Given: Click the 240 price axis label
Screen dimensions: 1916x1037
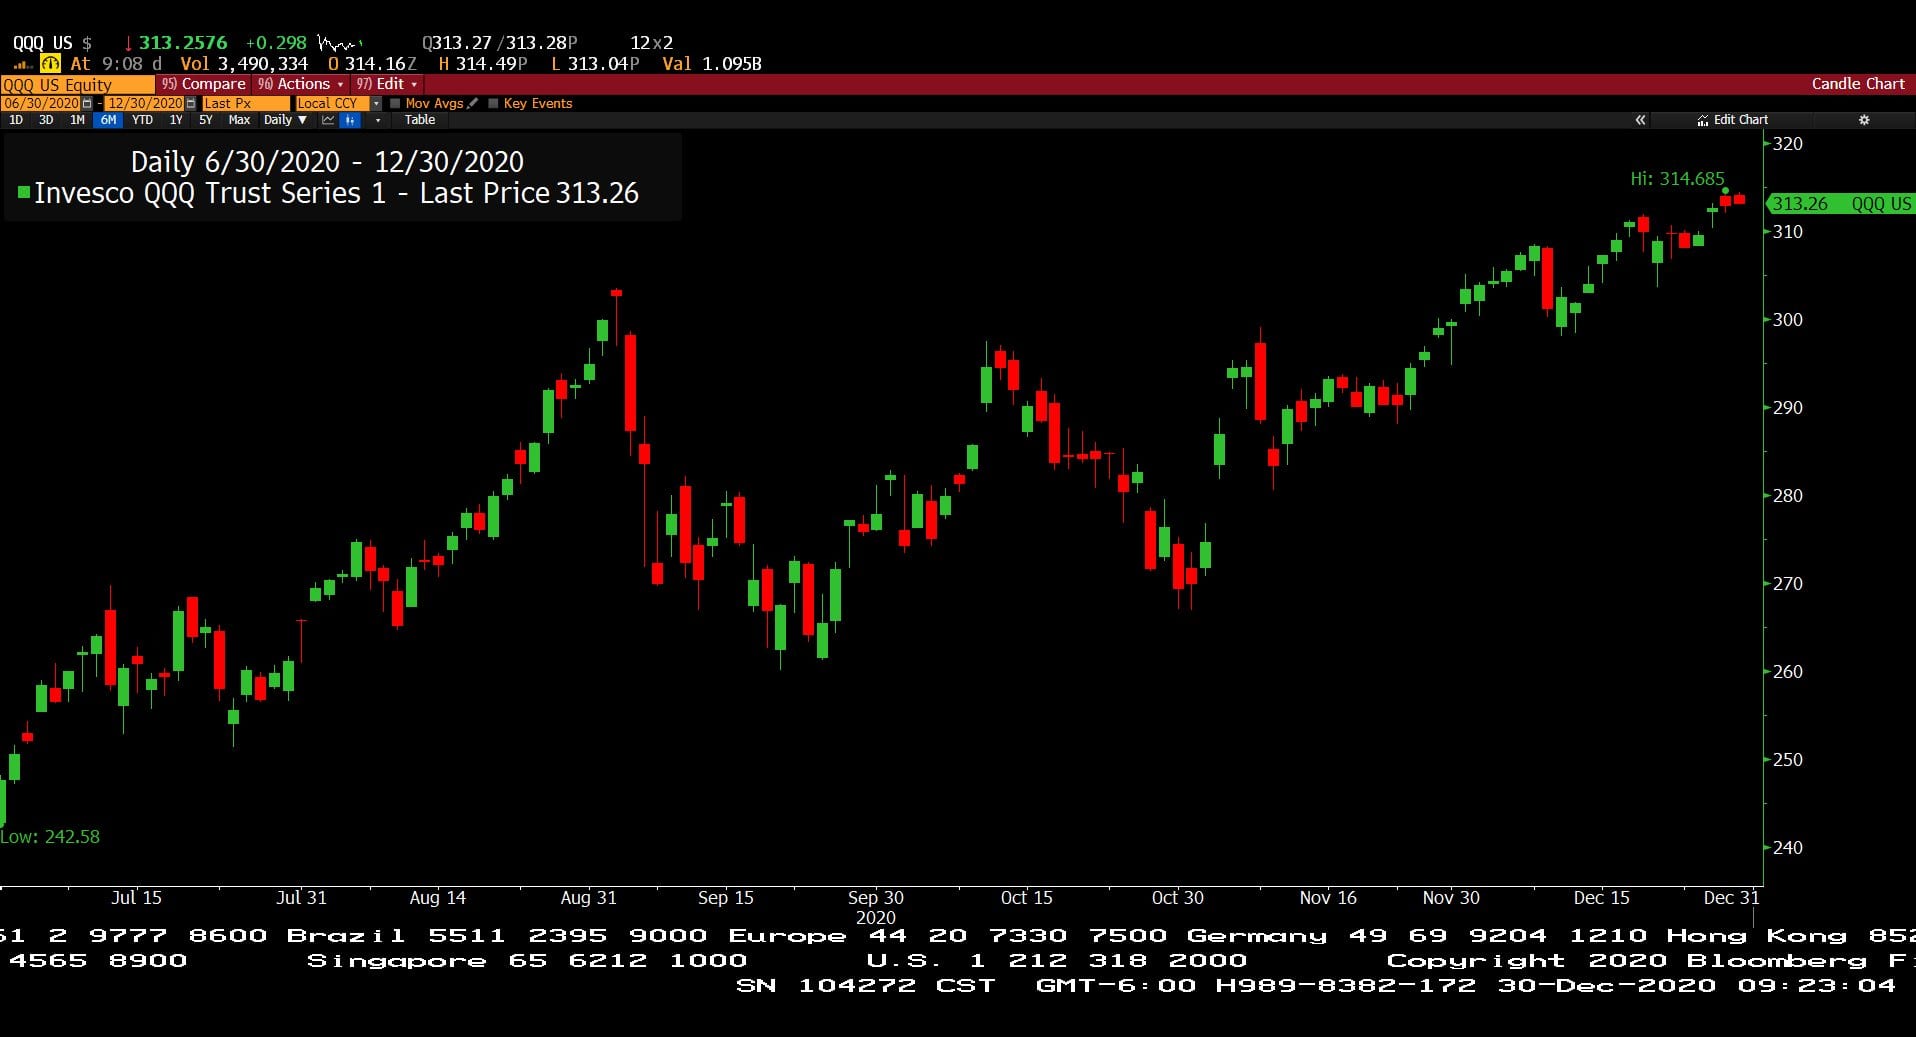Looking at the screenshot, I should click(1787, 848).
